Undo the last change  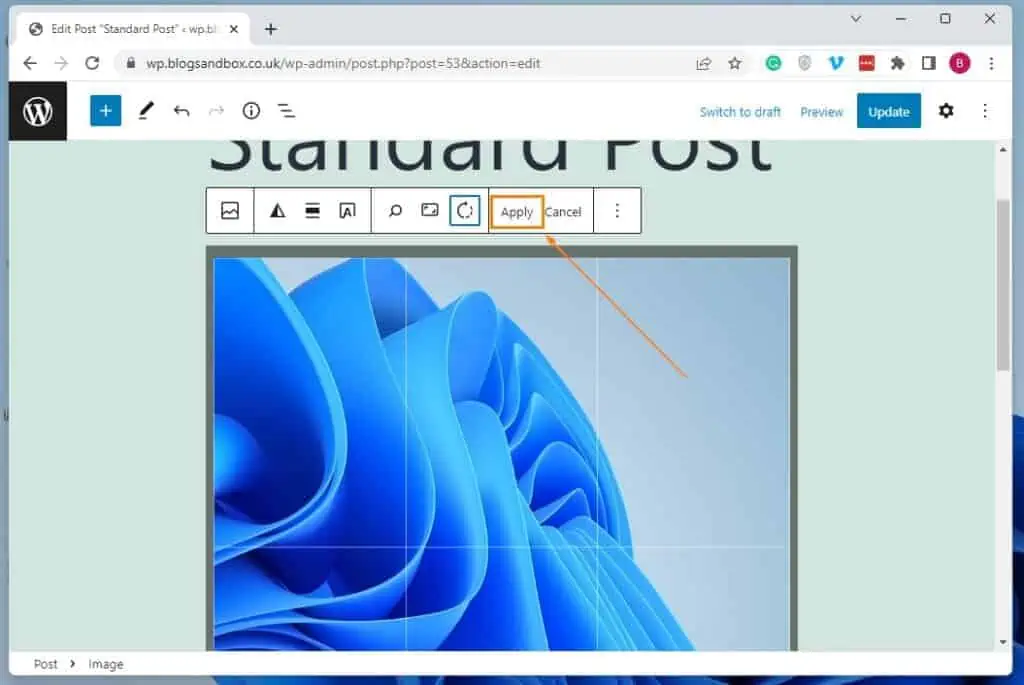pyautogui.click(x=182, y=111)
